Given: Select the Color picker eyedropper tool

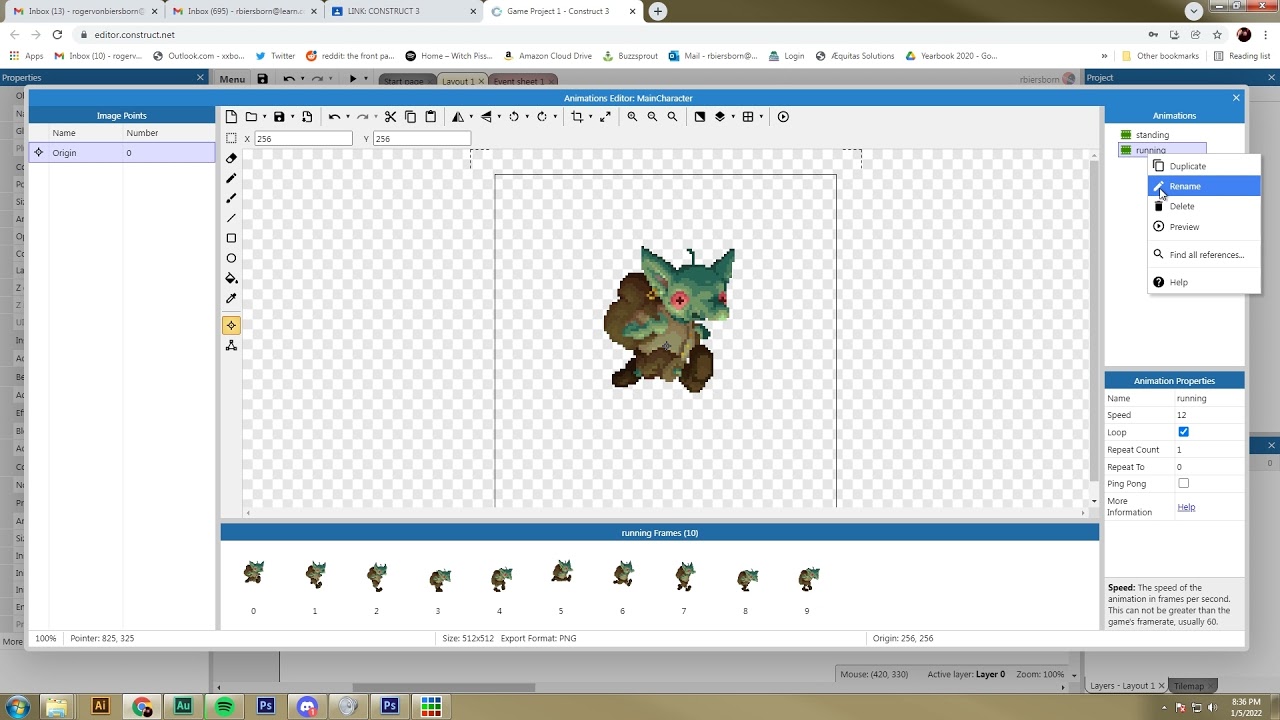Looking at the screenshot, I should click(231, 298).
